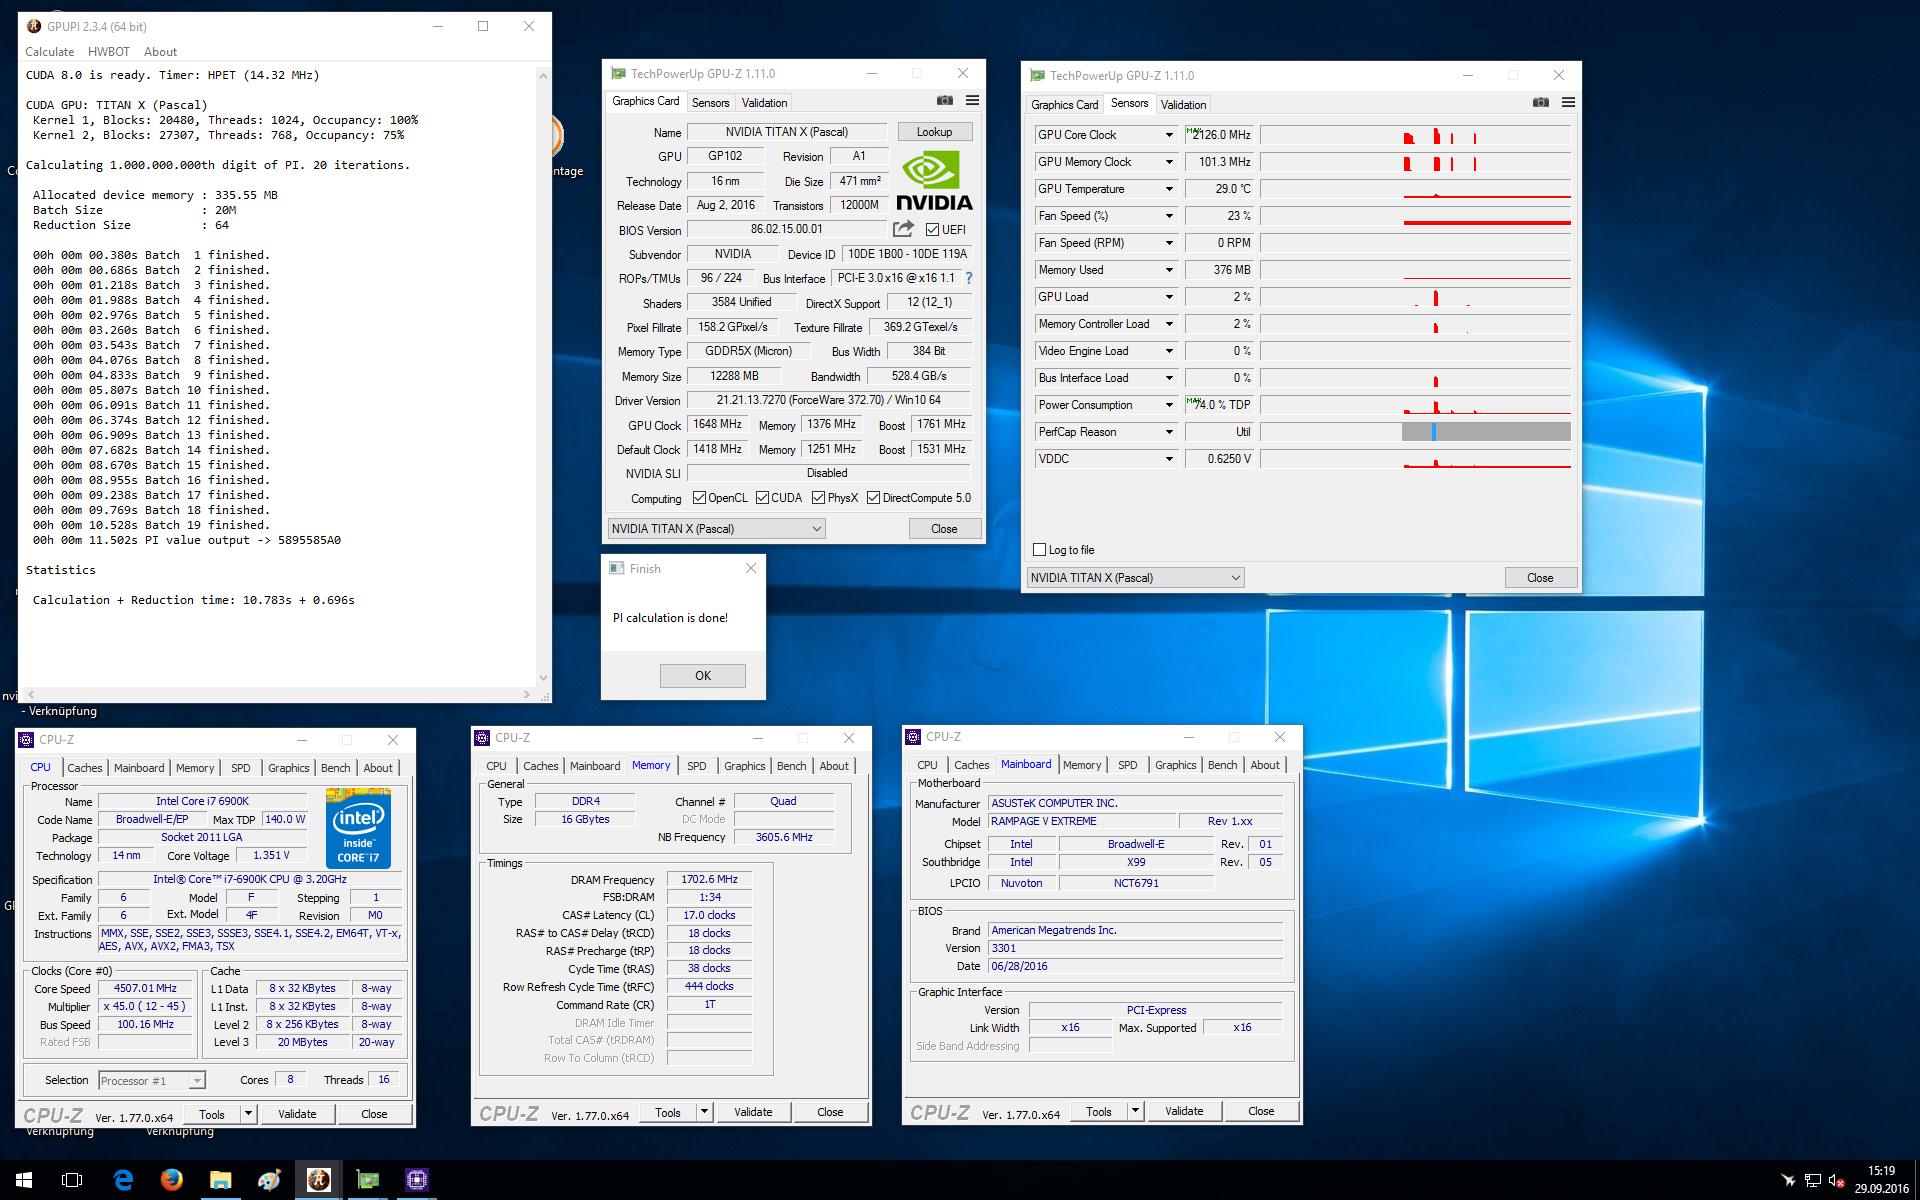The width and height of the screenshot is (1920, 1200).
Task: Click the GPUPI title bar app icon
Action: (x=34, y=26)
